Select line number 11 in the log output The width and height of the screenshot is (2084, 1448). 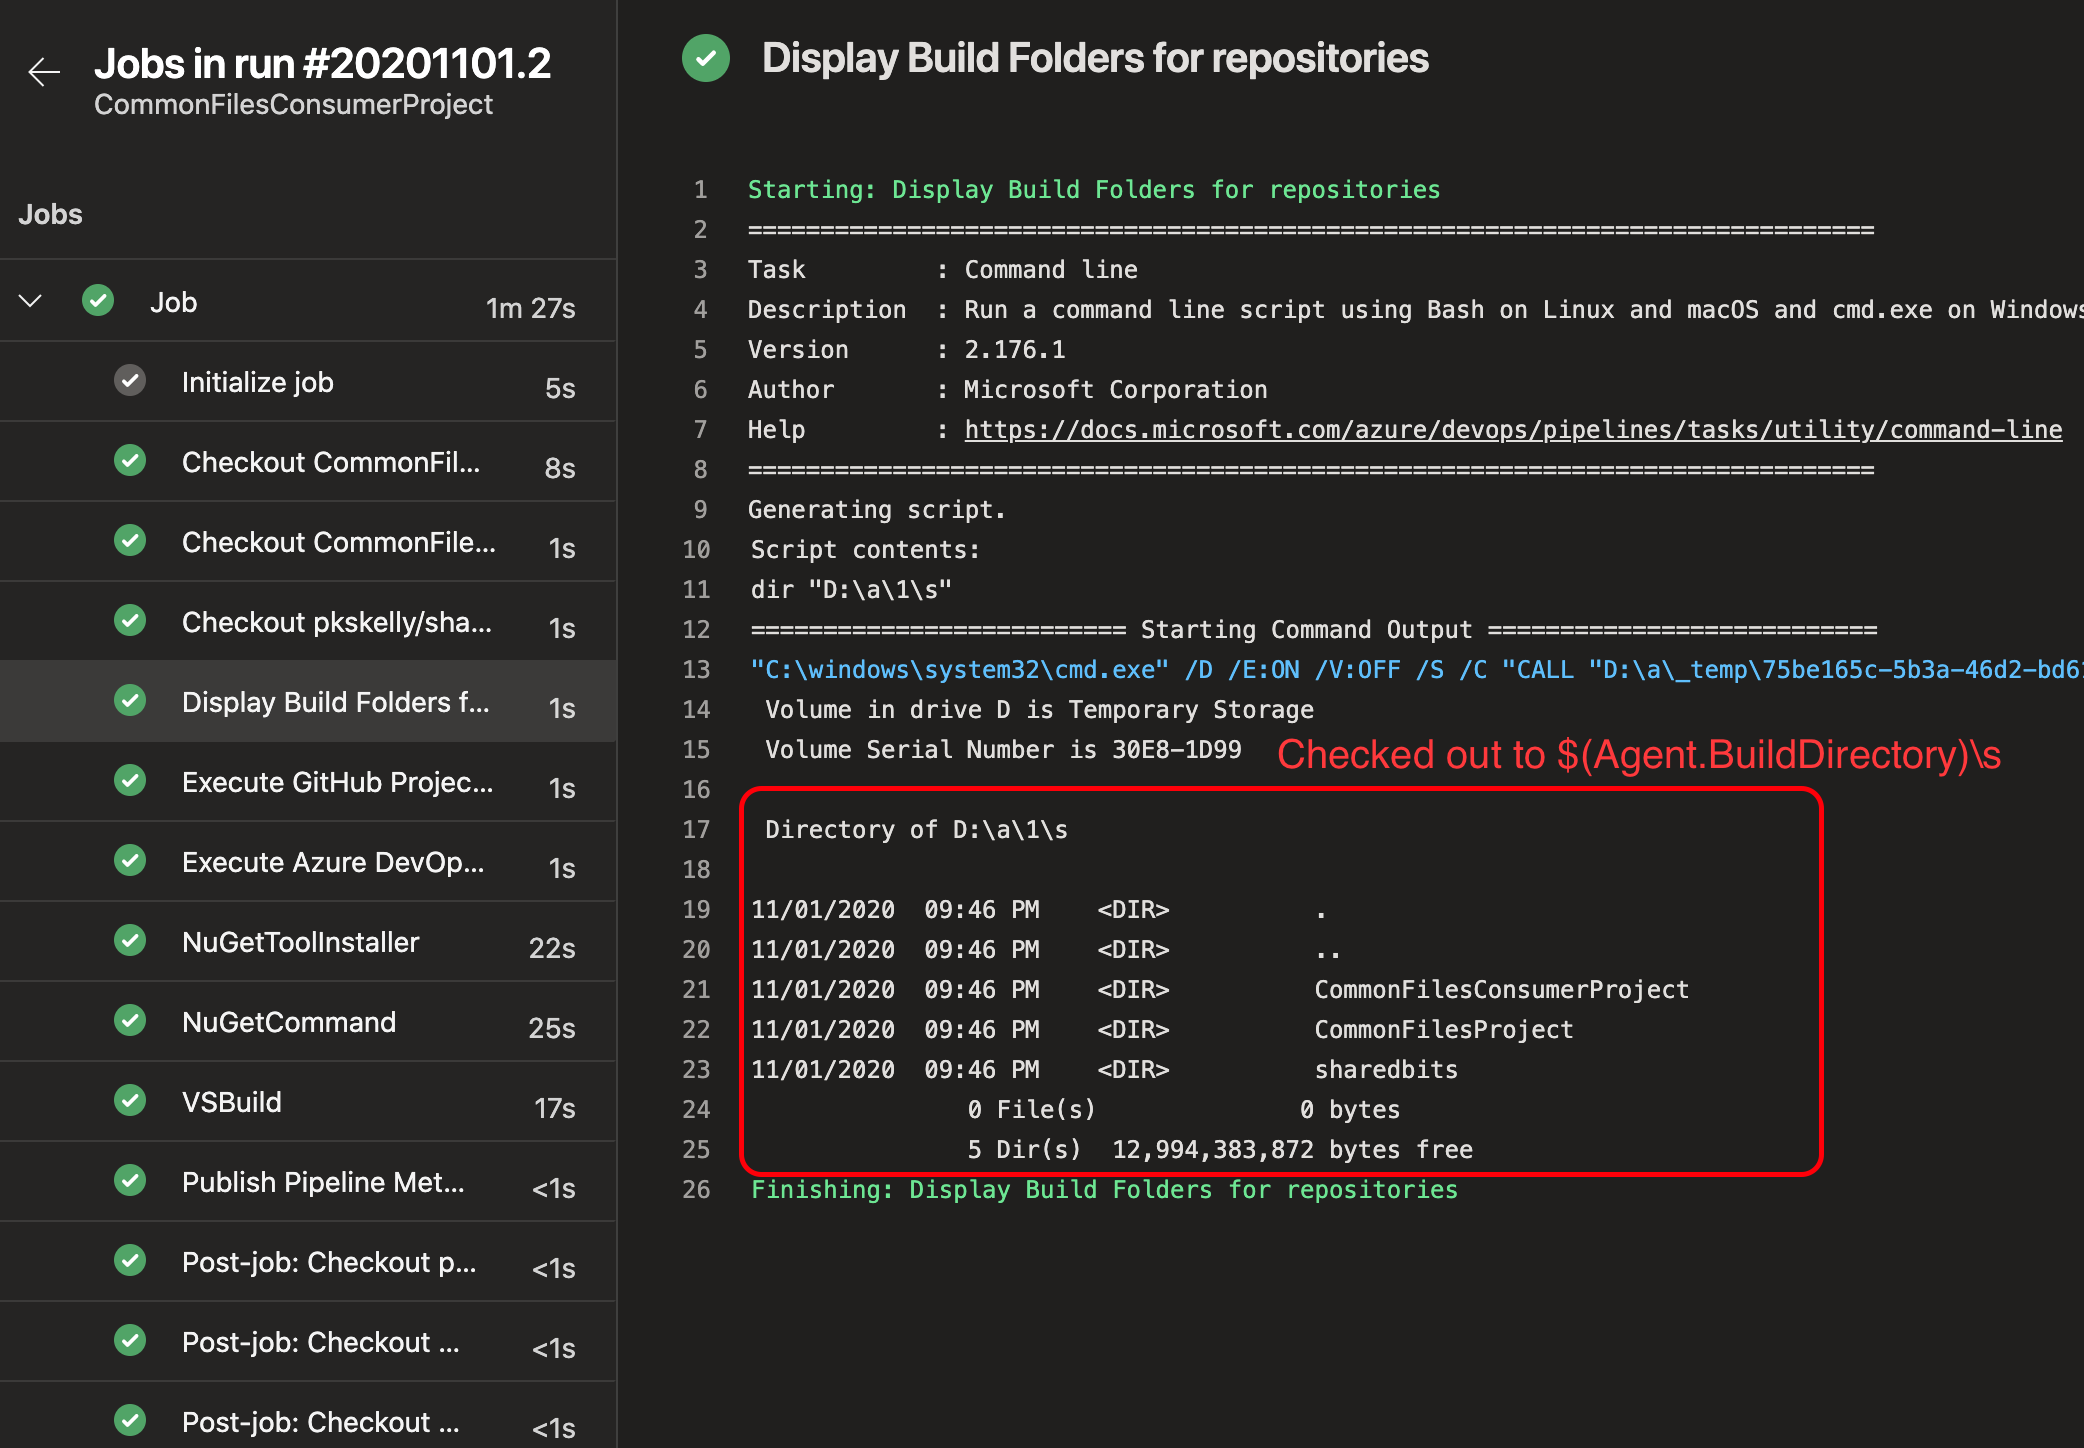tap(697, 589)
